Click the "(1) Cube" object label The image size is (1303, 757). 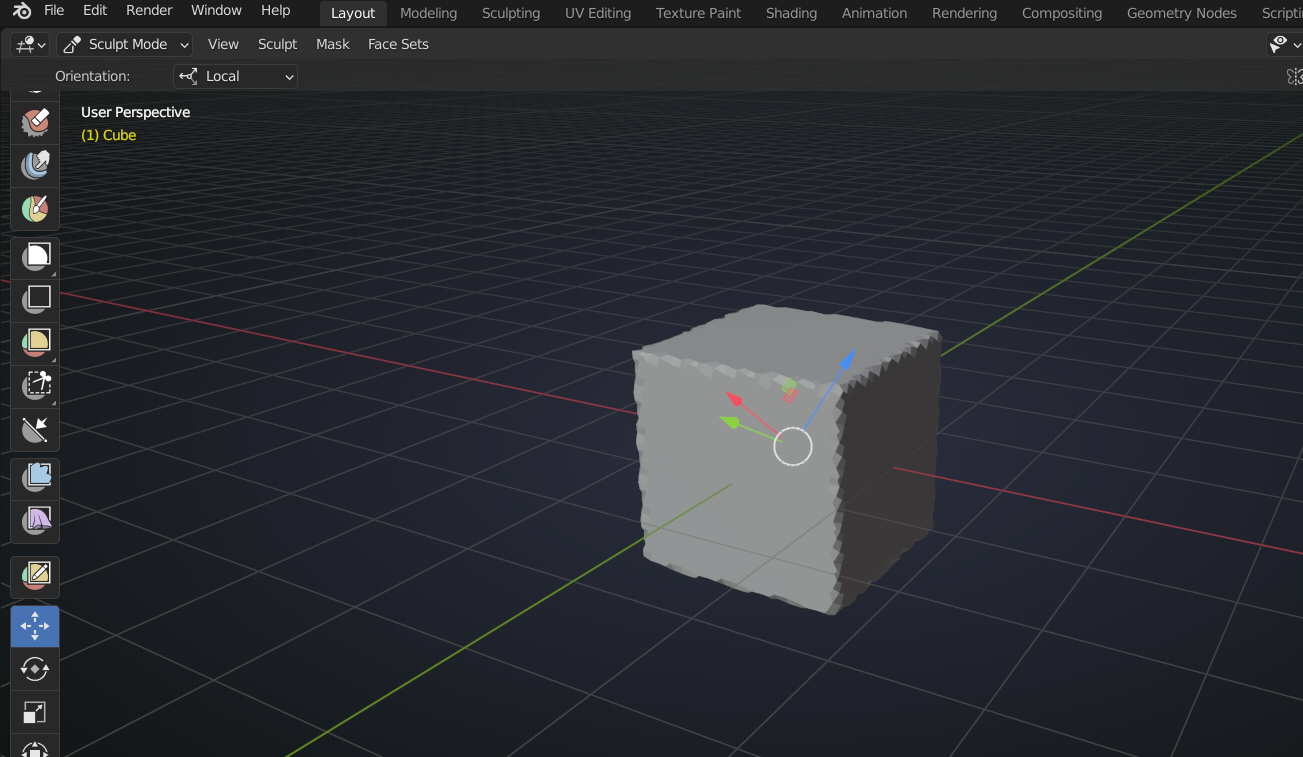[108, 135]
